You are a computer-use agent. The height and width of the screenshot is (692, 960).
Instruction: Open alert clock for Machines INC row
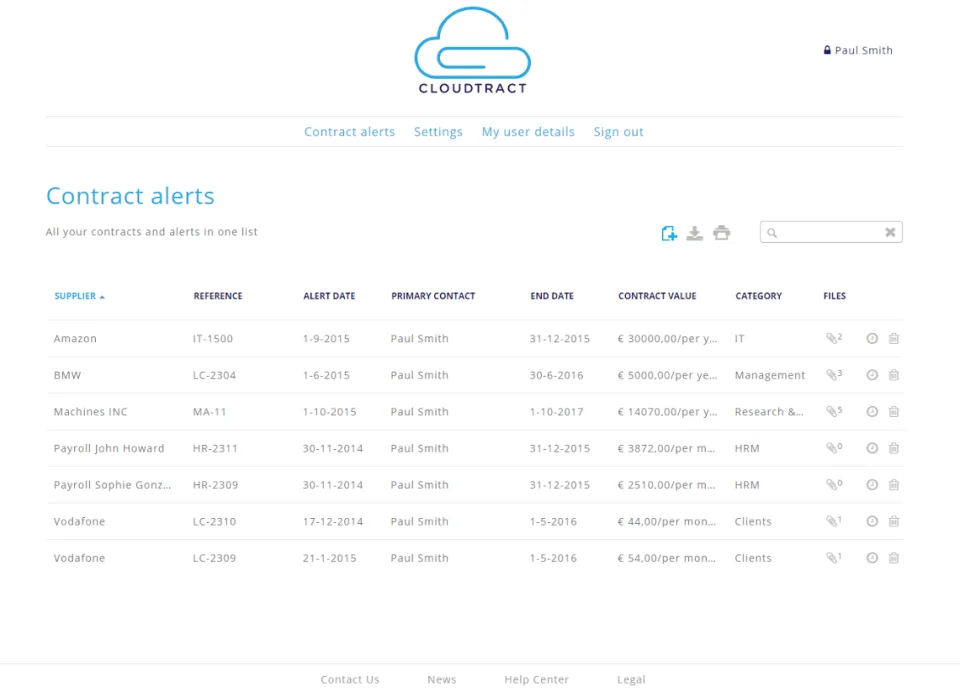(x=872, y=412)
